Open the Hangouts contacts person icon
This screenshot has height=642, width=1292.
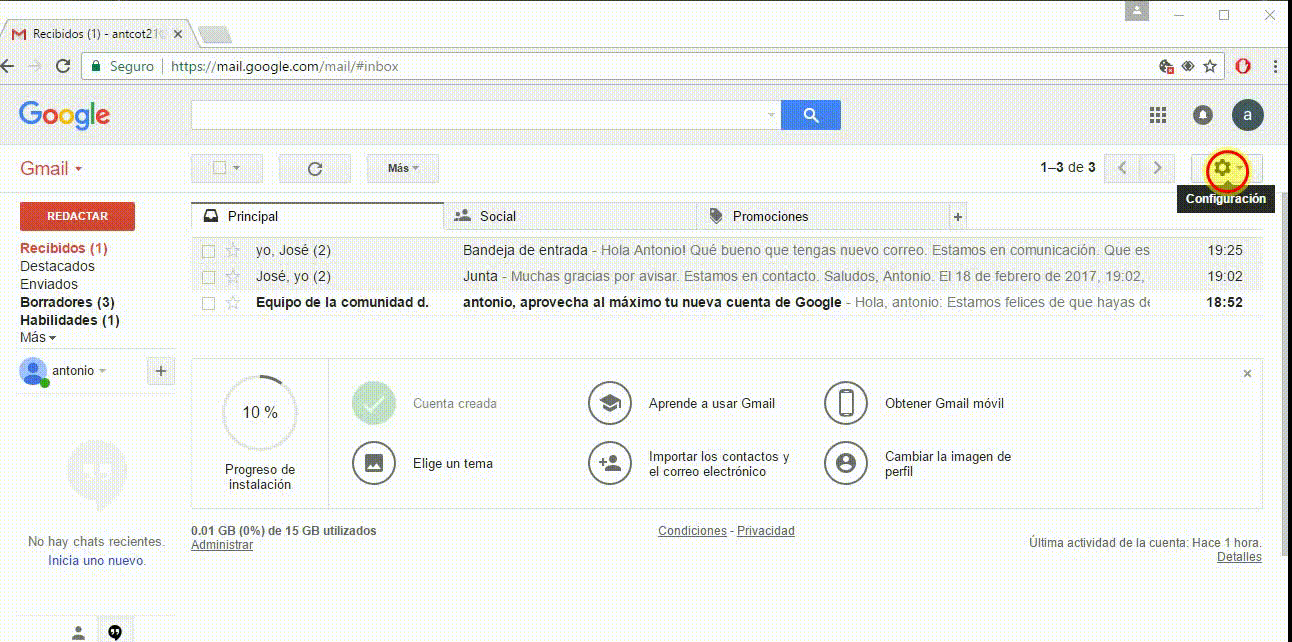(x=78, y=632)
